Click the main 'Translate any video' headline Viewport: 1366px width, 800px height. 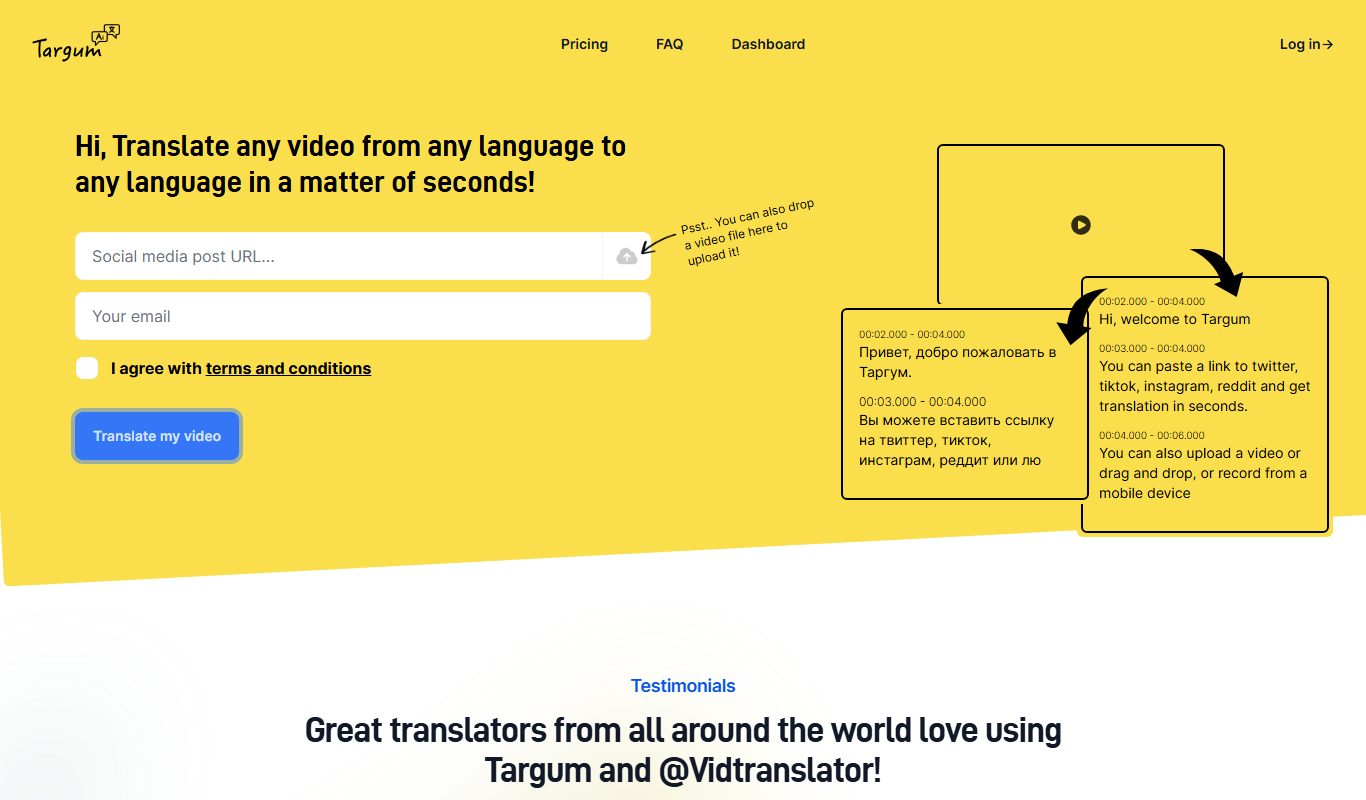coord(350,164)
